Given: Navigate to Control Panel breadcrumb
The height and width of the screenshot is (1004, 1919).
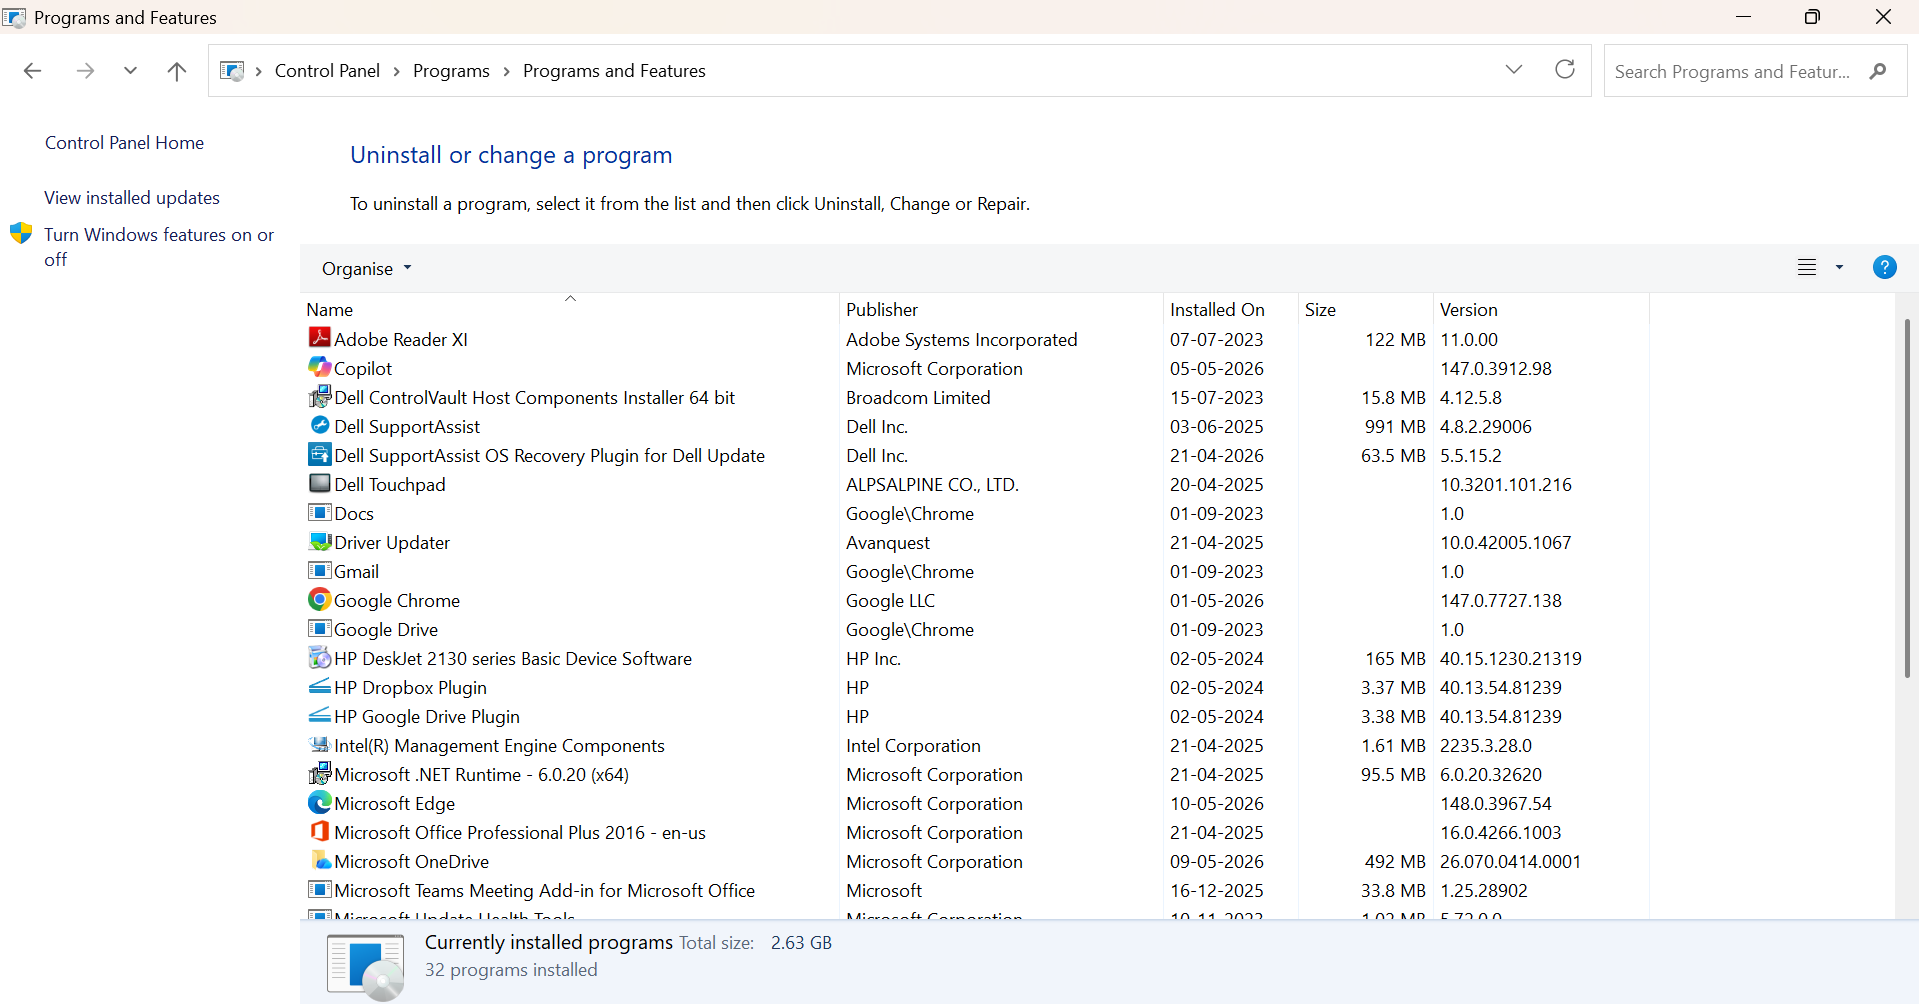Looking at the screenshot, I should tap(327, 71).
